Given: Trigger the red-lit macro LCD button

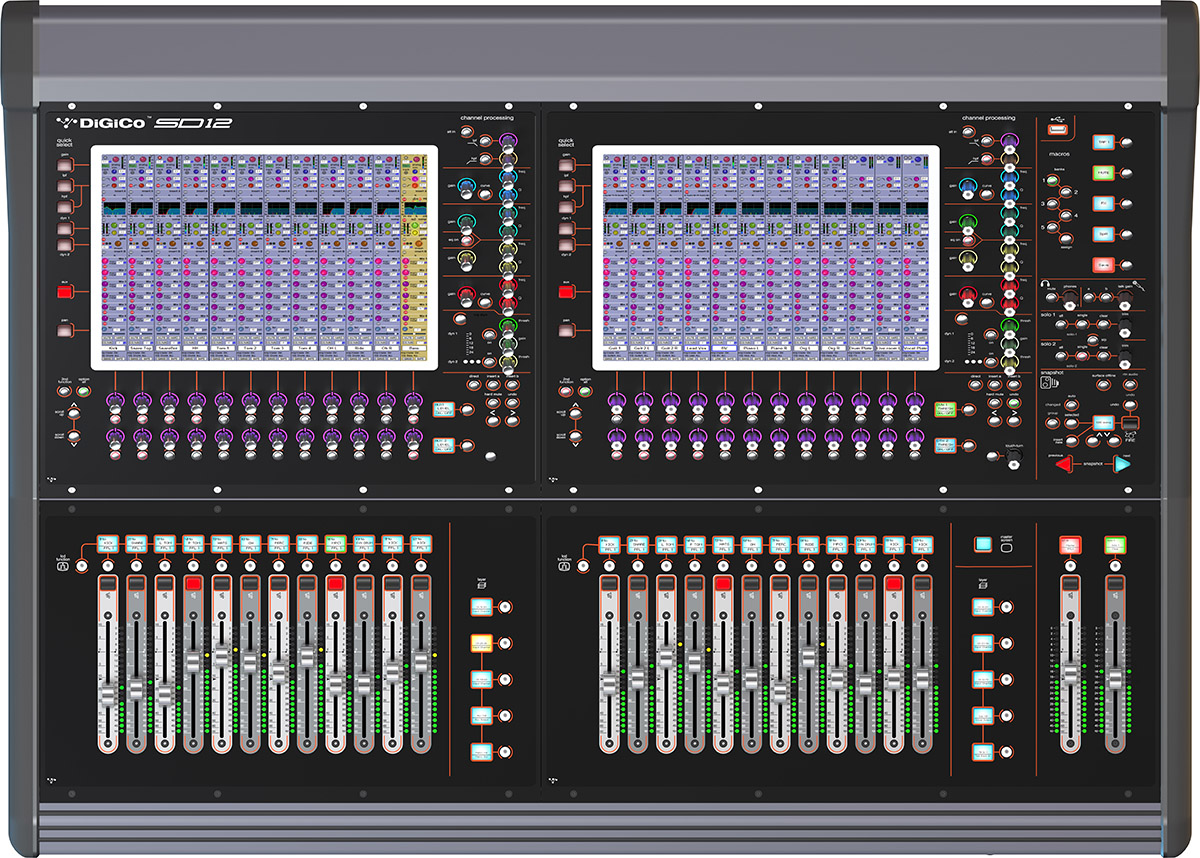Looking at the screenshot, I should point(1103,265).
